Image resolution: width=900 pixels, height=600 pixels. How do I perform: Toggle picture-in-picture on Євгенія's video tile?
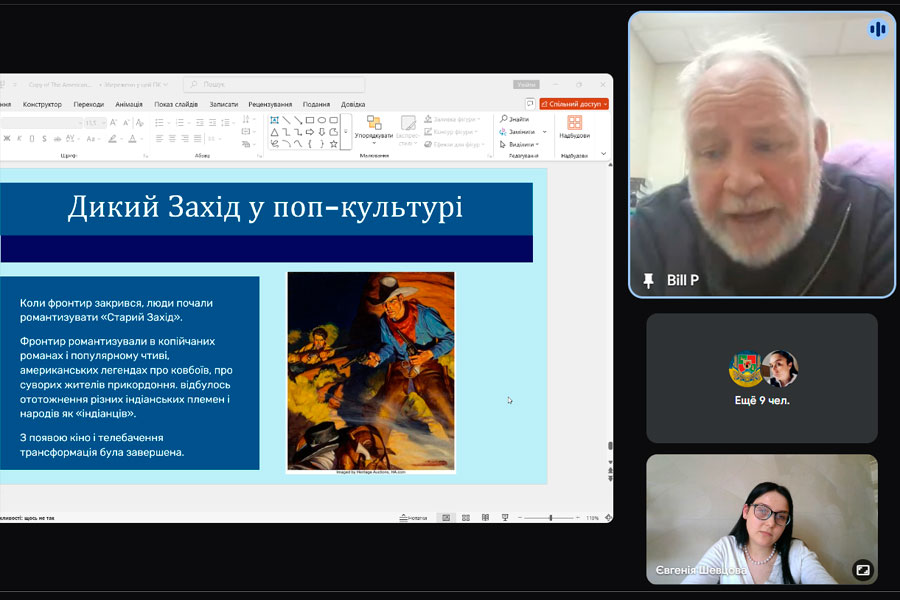tap(862, 569)
